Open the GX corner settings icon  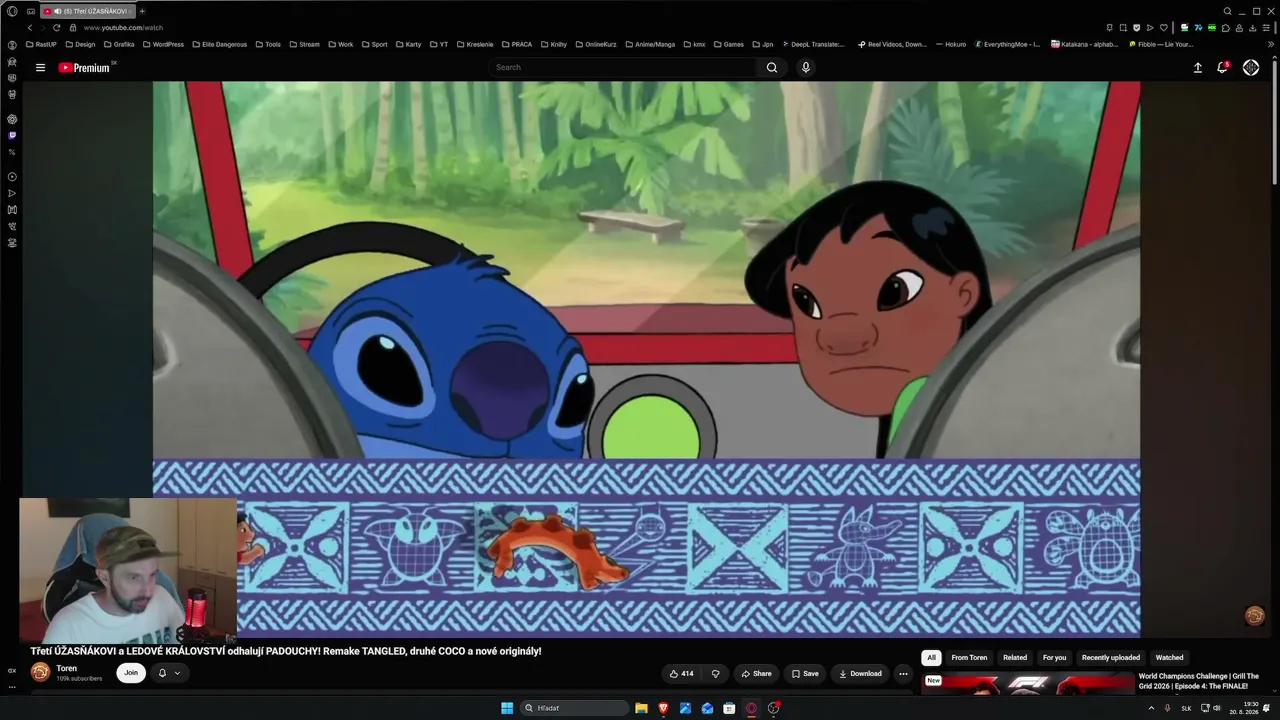point(12,671)
